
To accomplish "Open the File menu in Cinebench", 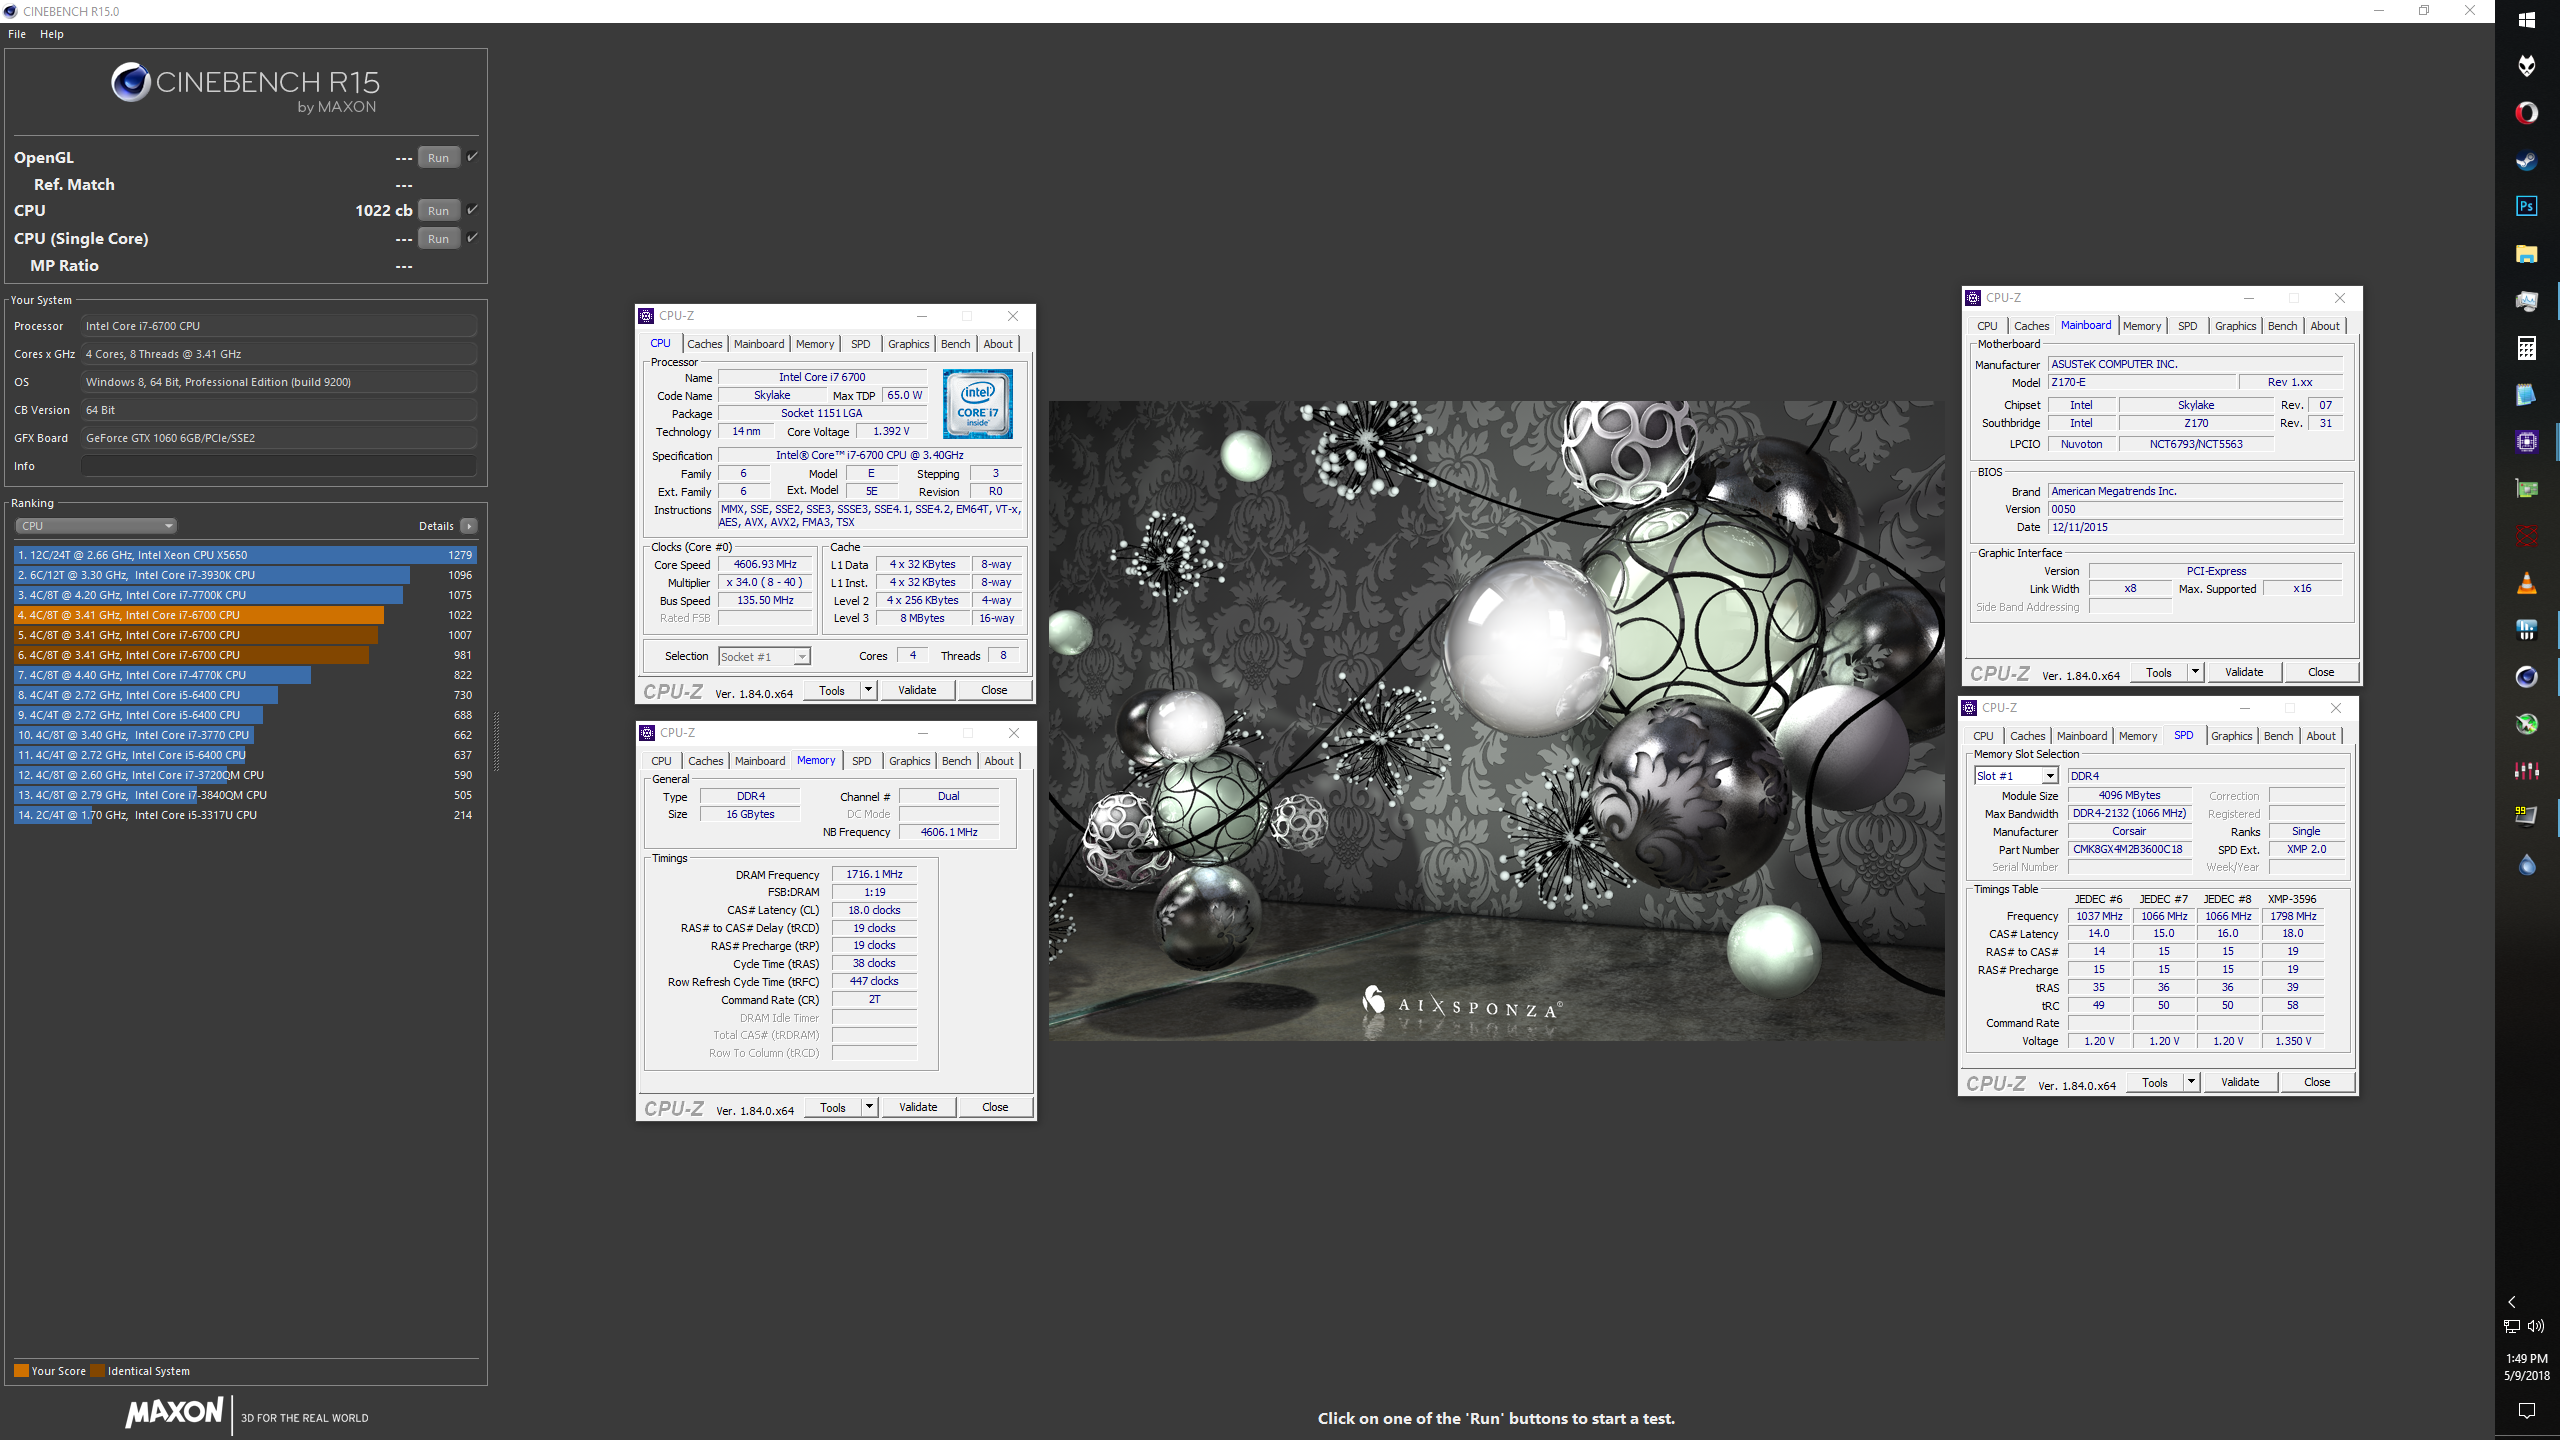I will 17,34.
